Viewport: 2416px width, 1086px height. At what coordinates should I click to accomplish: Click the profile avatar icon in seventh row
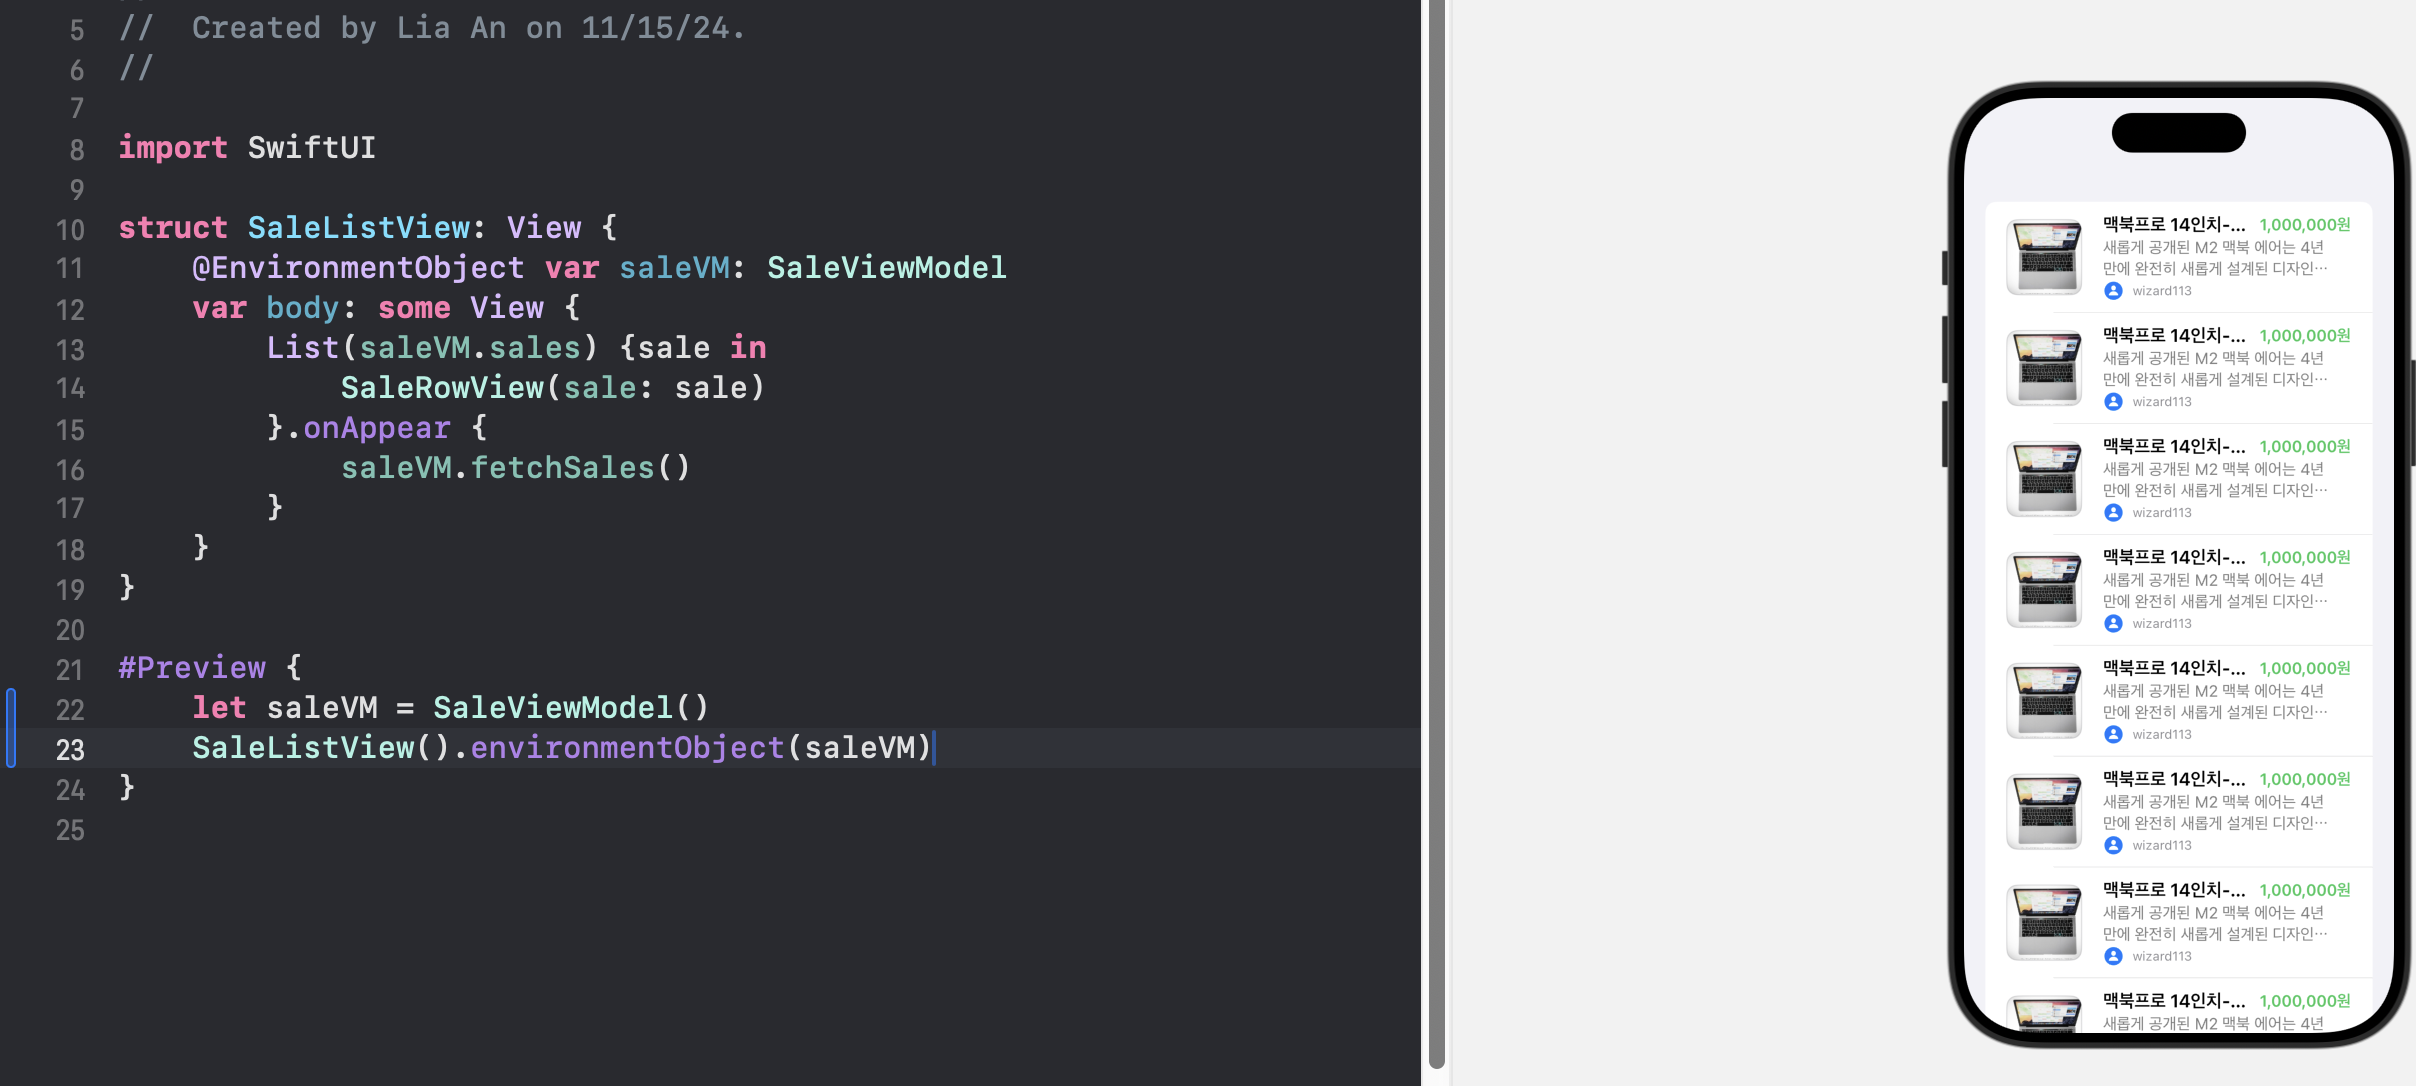point(2113,957)
